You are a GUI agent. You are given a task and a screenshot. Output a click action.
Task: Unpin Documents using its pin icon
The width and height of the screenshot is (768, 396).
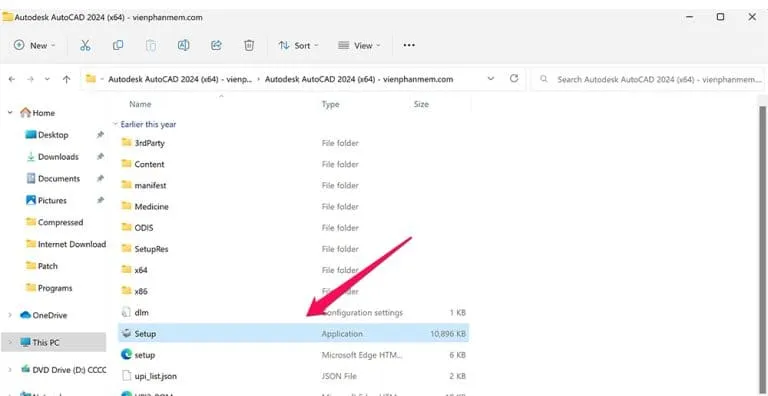coord(100,178)
